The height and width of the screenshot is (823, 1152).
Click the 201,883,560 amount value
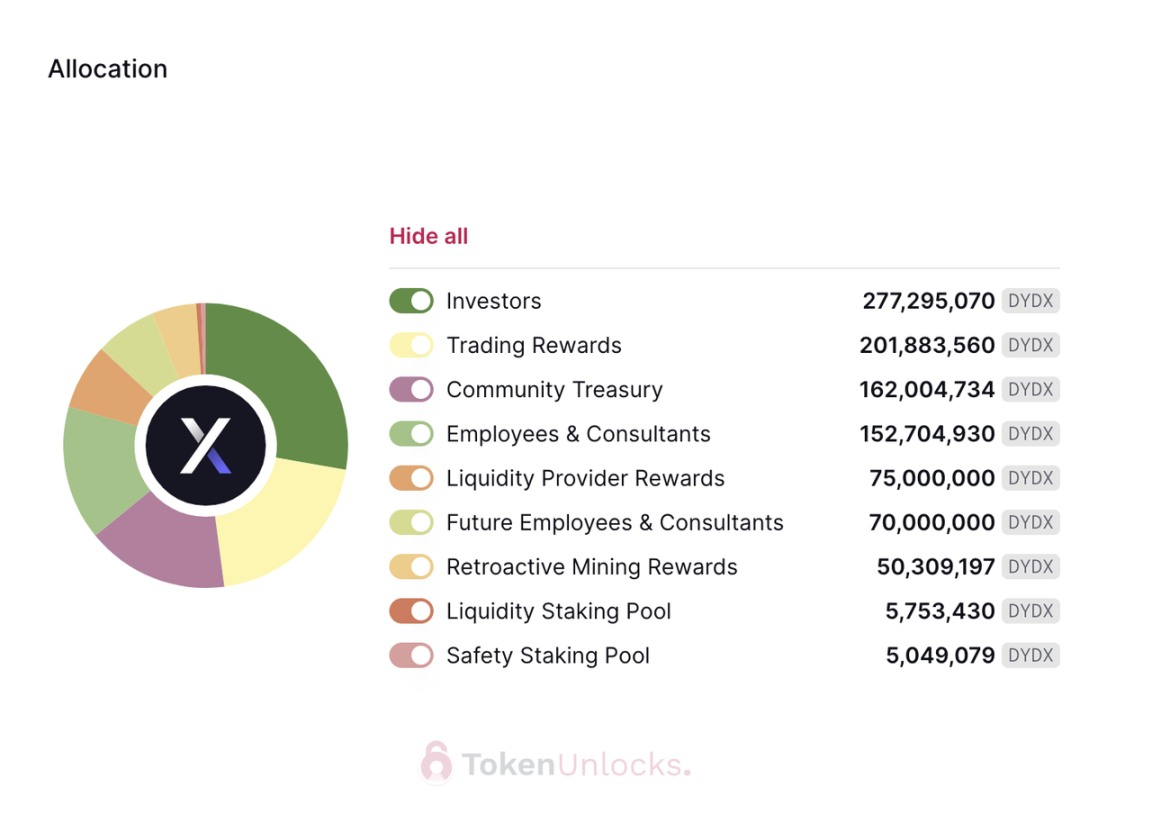click(x=927, y=345)
